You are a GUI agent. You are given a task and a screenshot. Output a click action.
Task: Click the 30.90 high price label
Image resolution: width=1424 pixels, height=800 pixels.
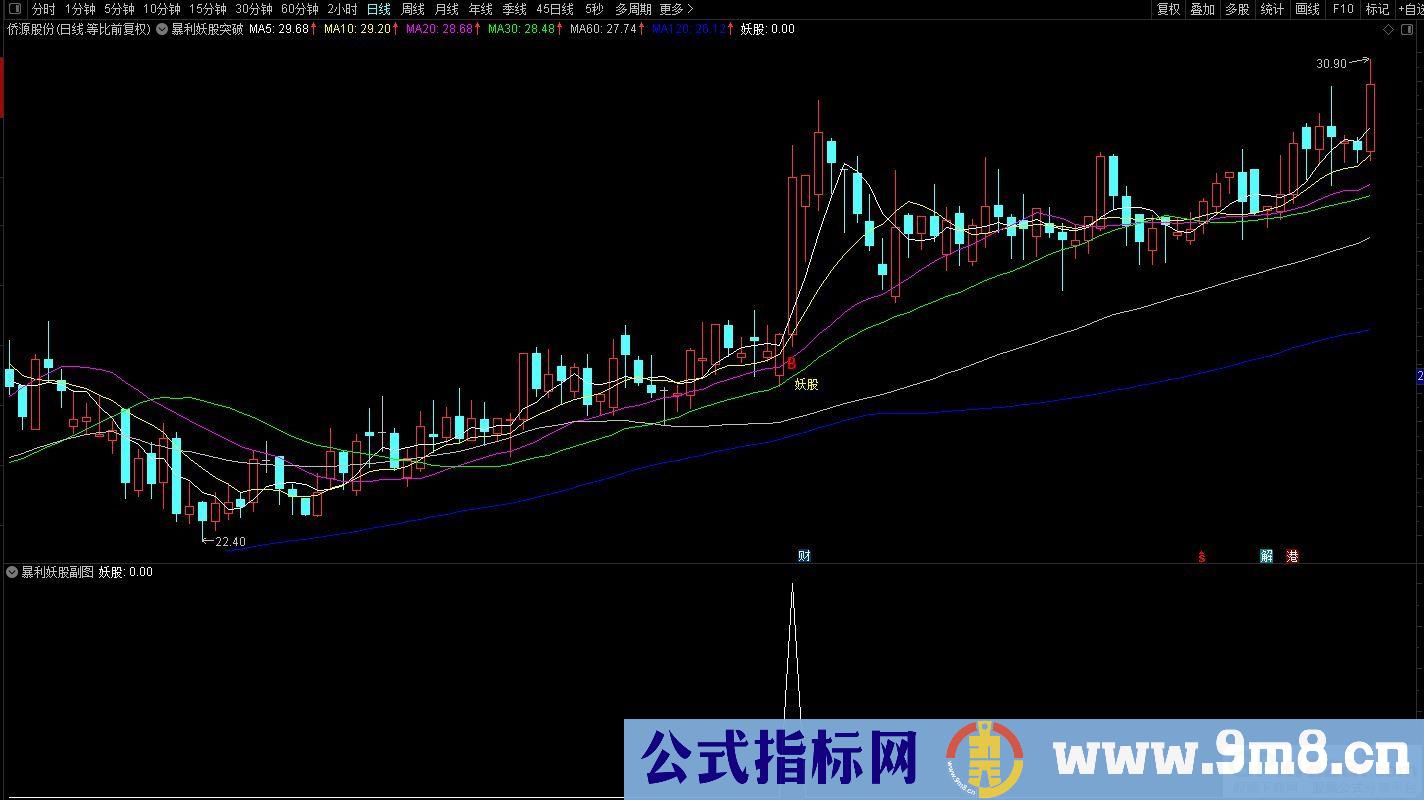(1331, 64)
